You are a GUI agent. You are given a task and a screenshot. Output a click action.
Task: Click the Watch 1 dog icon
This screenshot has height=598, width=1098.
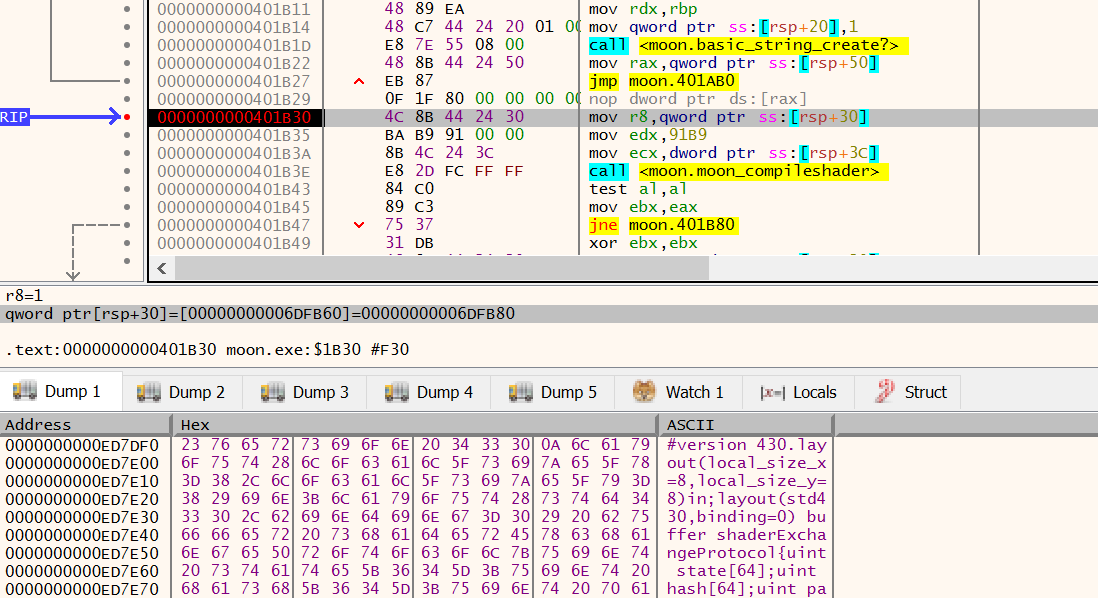coord(645,392)
